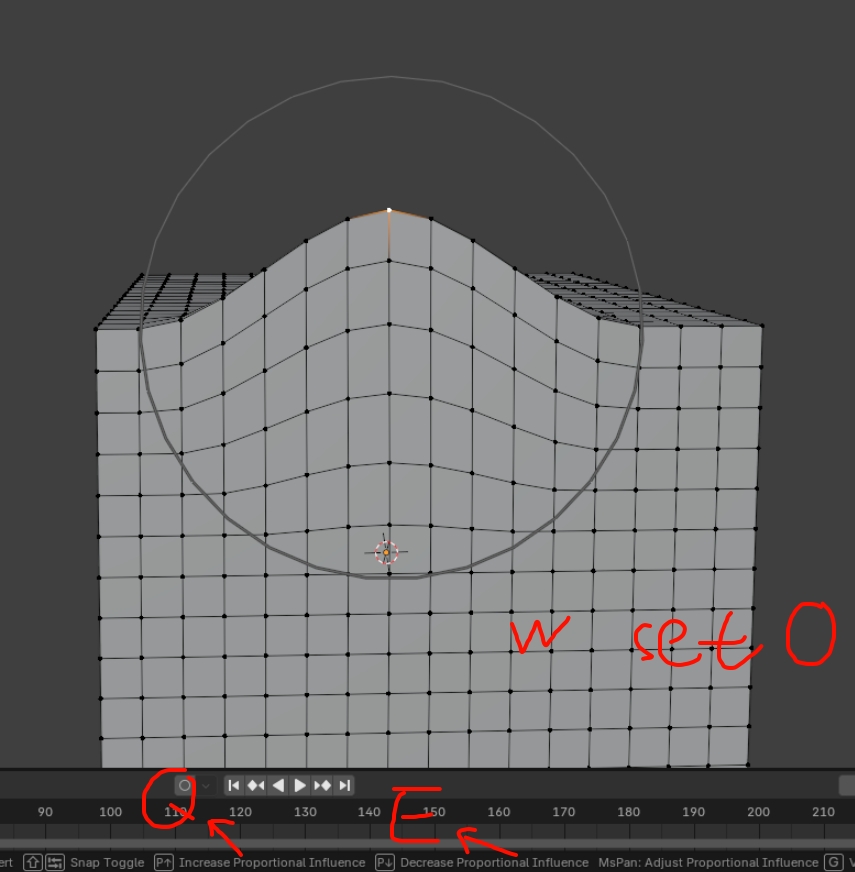Jump to the timeline end frame
Image resolution: width=855 pixels, height=872 pixels.
pos(344,785)
